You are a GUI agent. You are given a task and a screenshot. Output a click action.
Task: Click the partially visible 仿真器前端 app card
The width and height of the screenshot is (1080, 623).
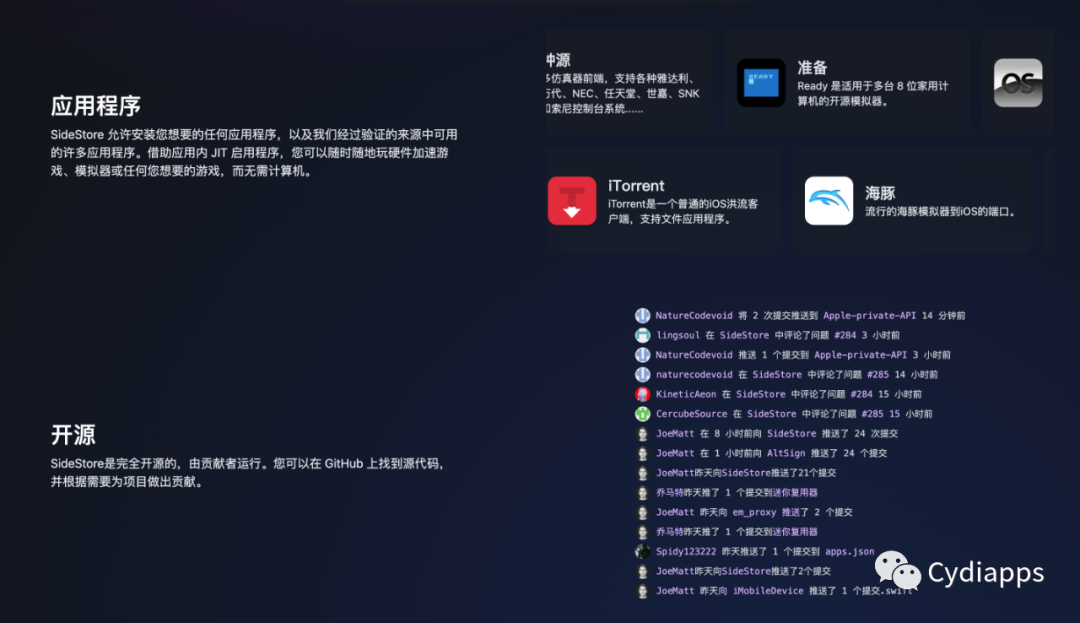click(629, 83)
